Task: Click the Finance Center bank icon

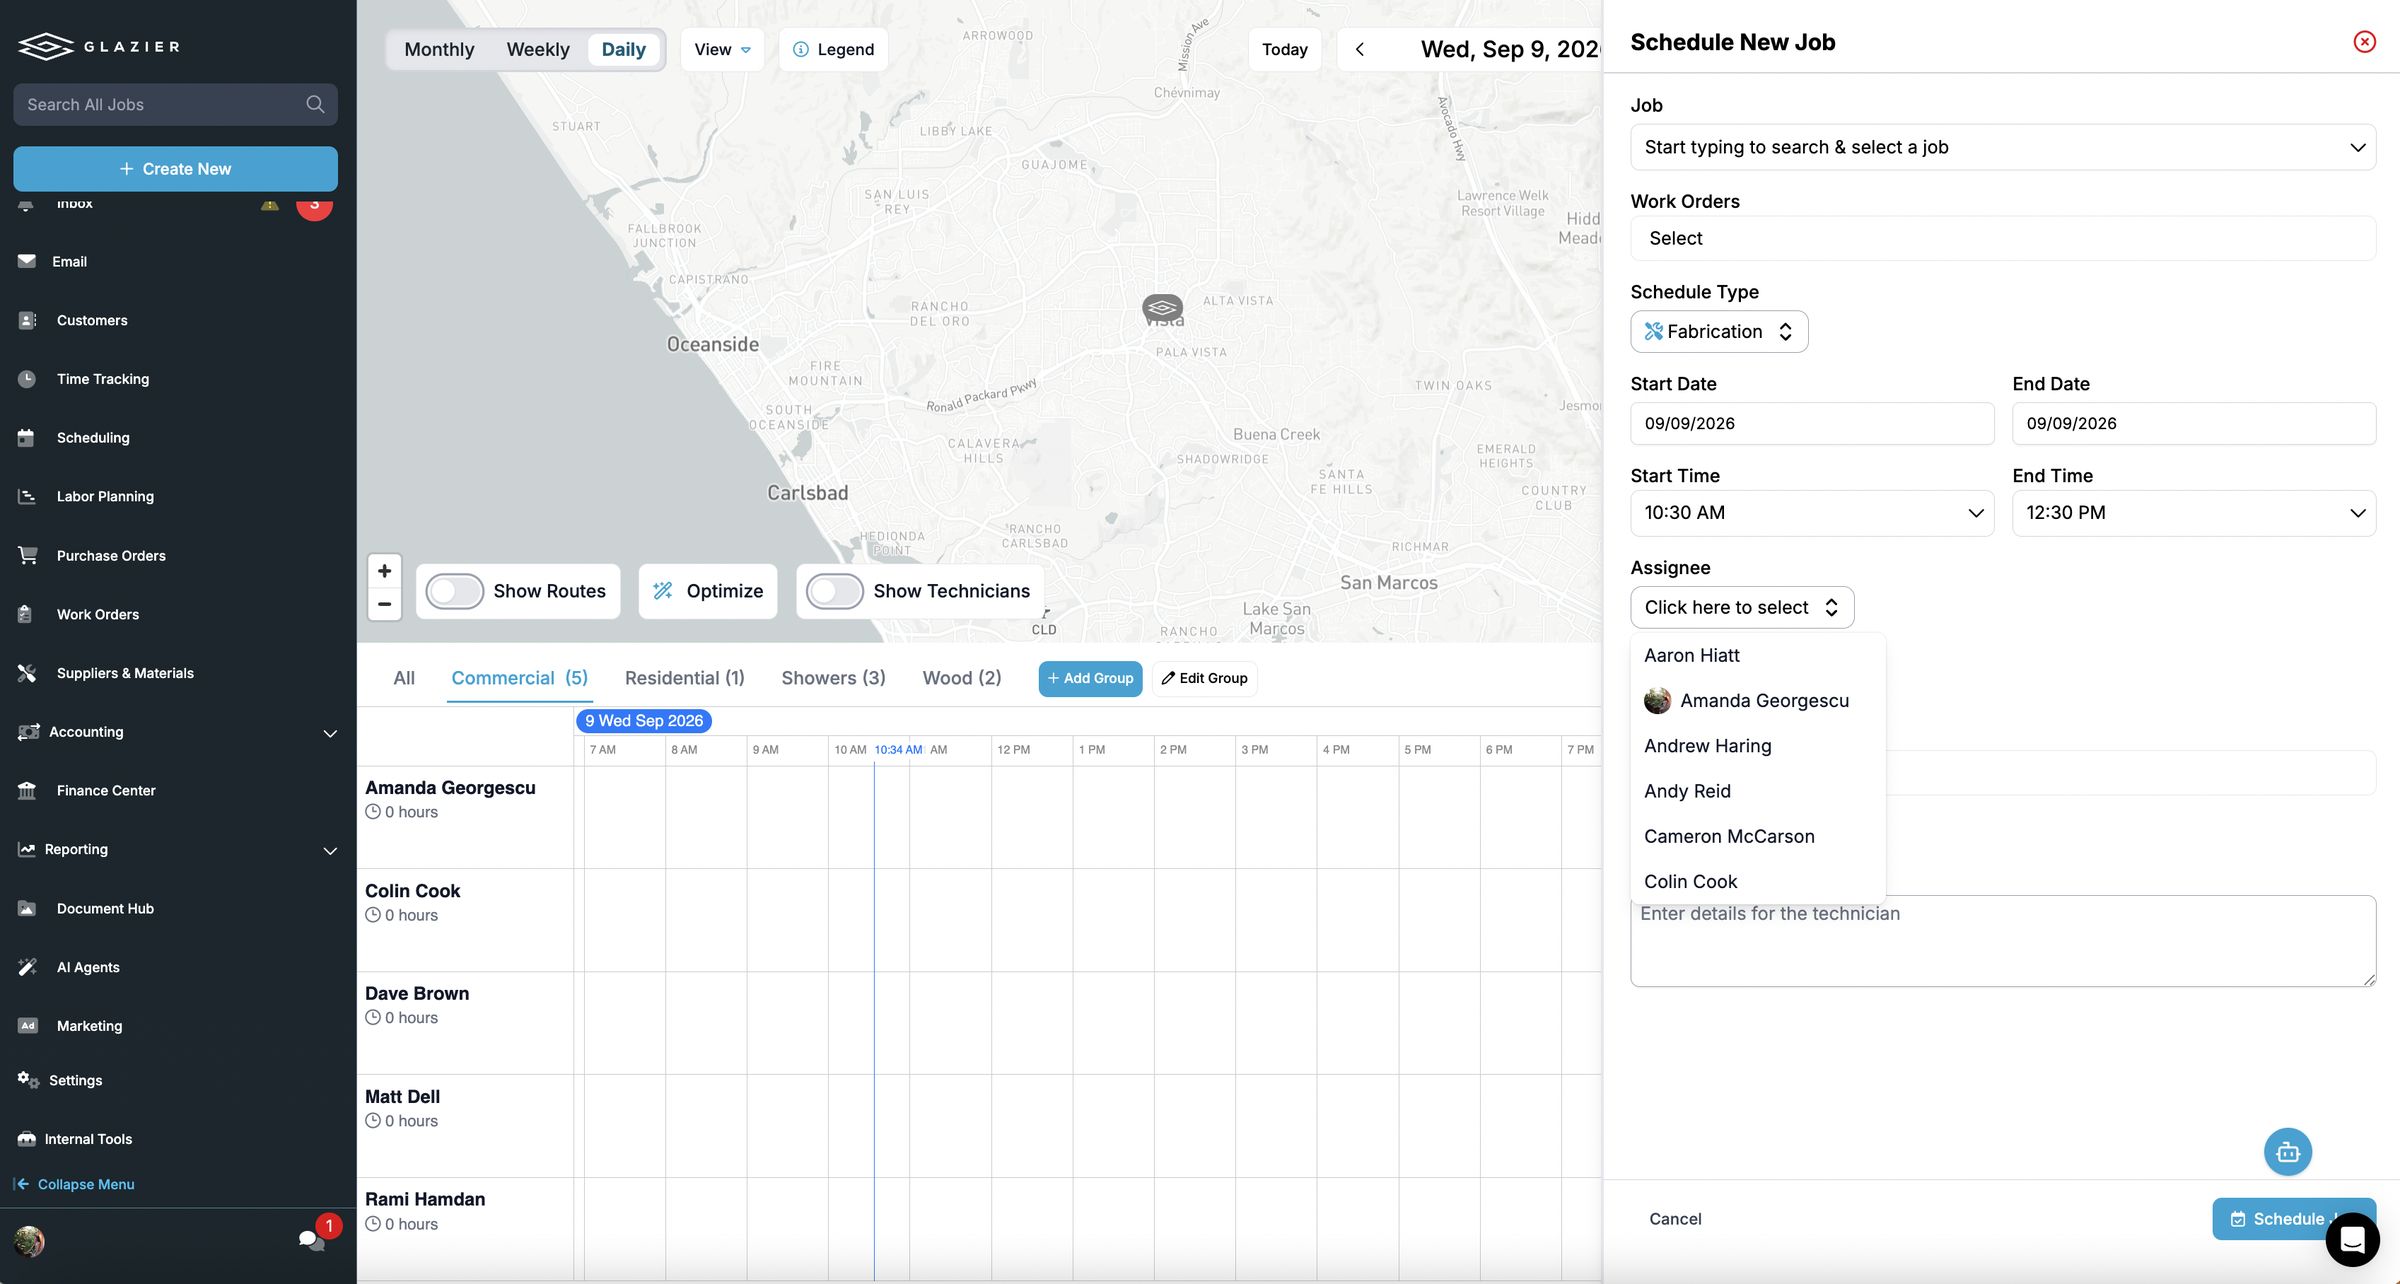Action: pos(27,790)
